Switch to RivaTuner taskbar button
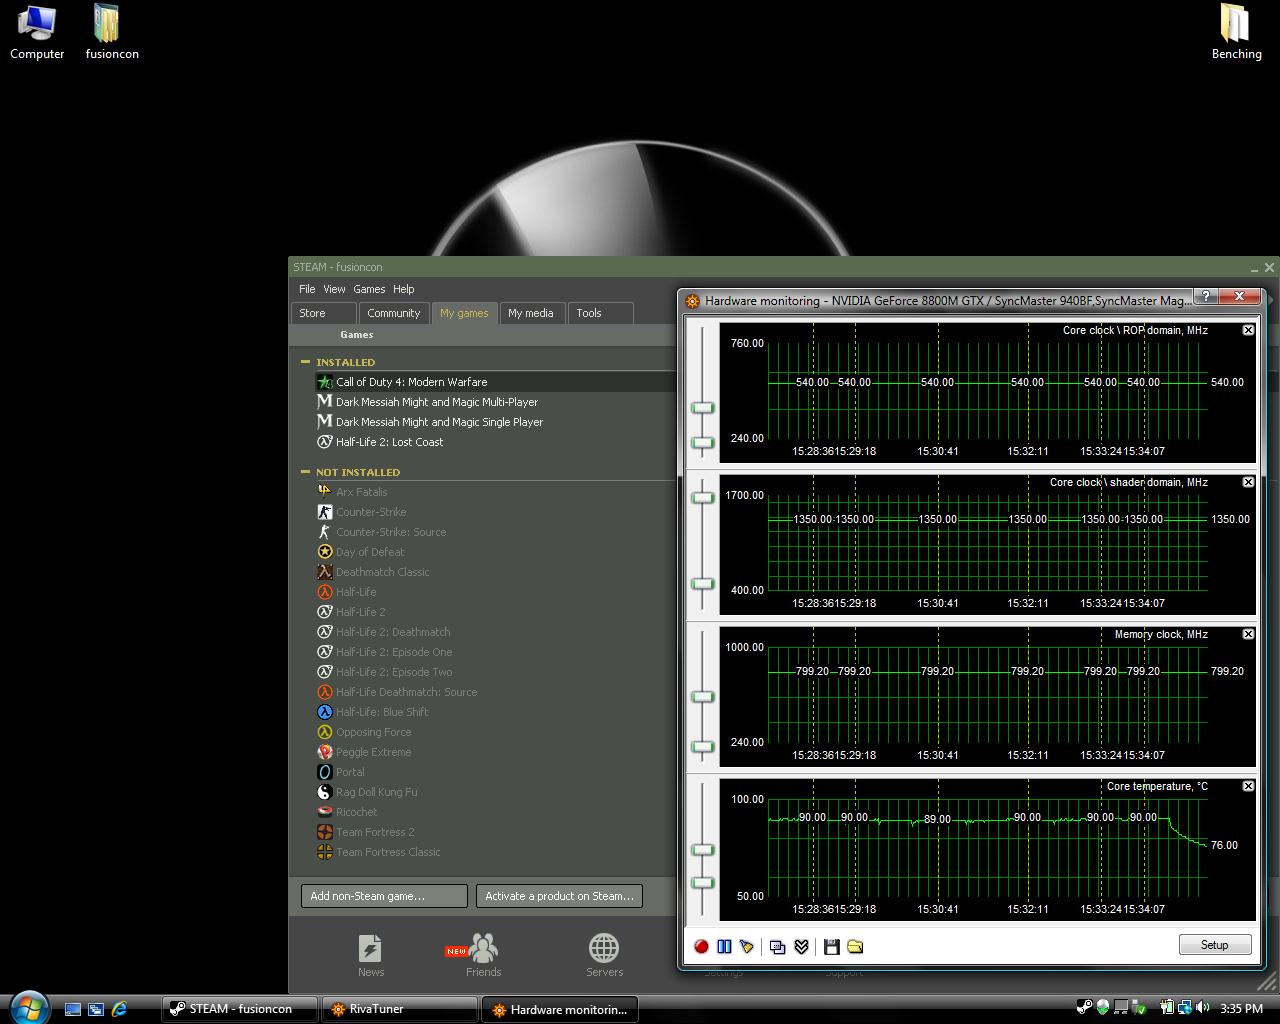1280x1024 pixels. (x=399, y=1009)
